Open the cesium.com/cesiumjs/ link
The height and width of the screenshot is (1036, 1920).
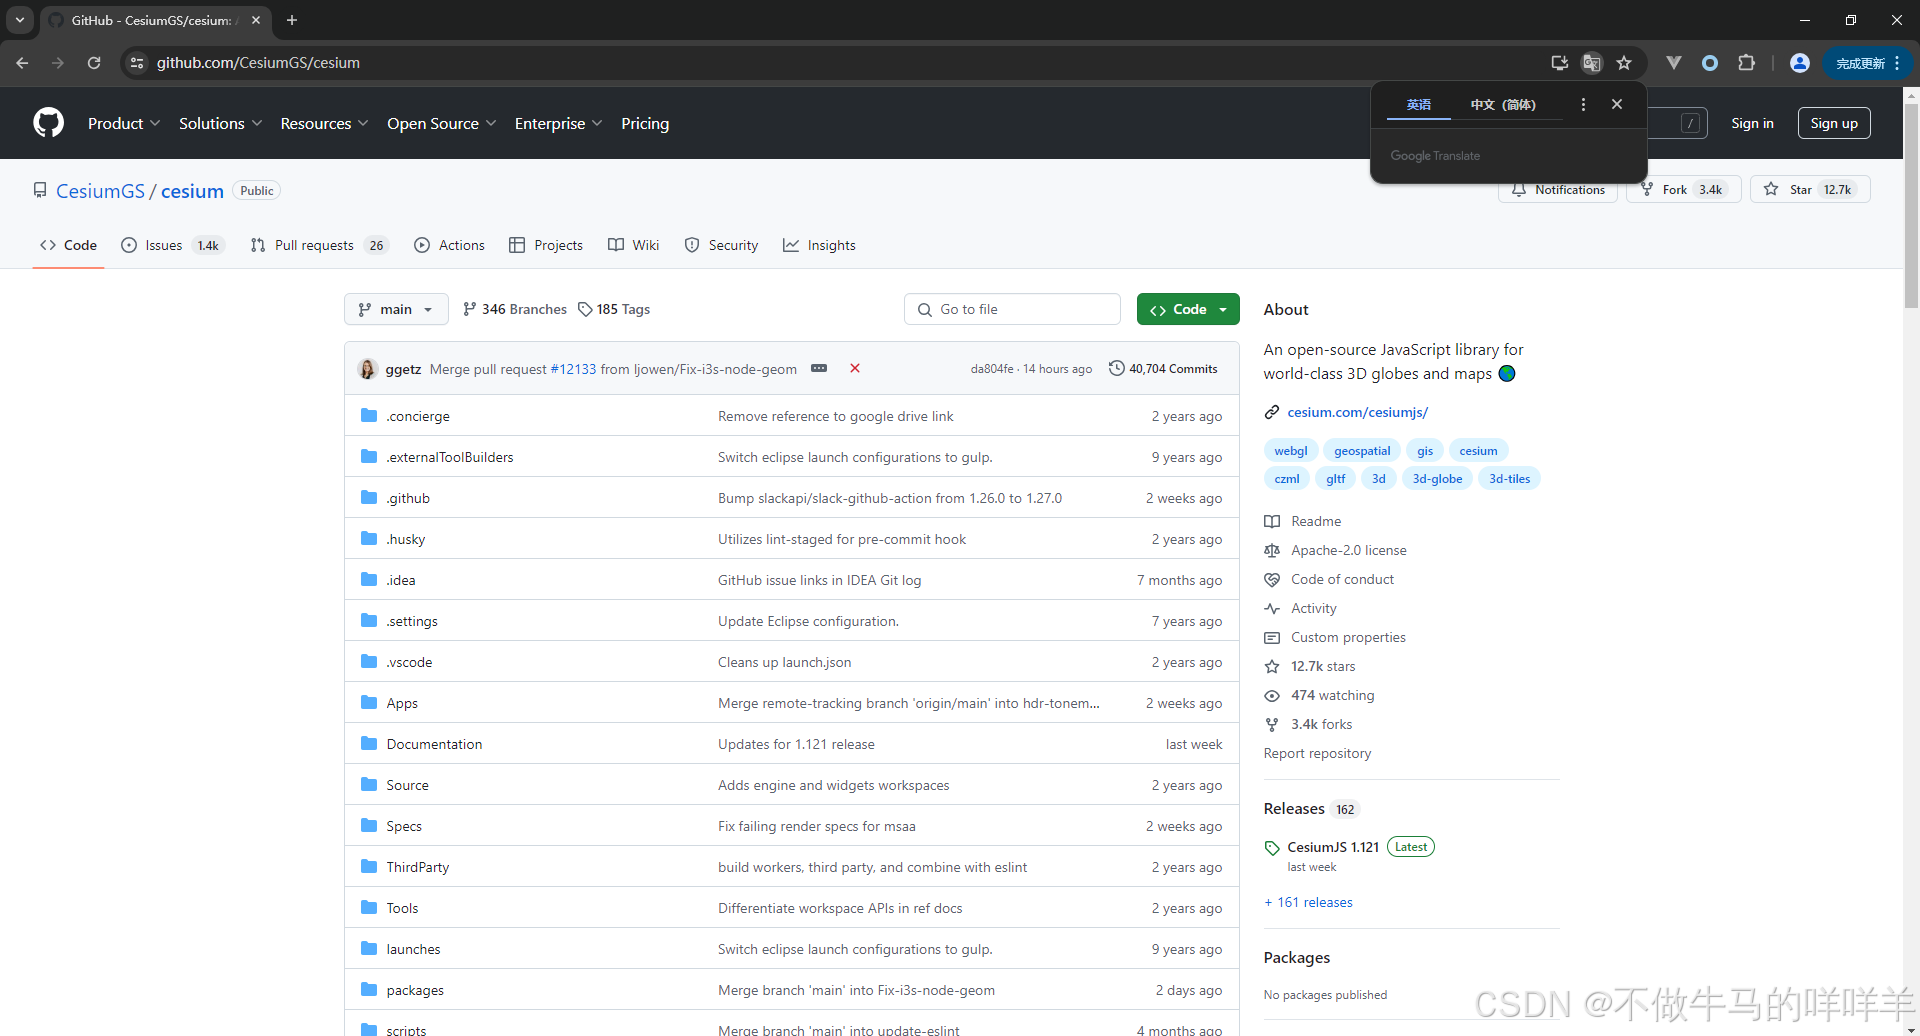[1357, 412]
